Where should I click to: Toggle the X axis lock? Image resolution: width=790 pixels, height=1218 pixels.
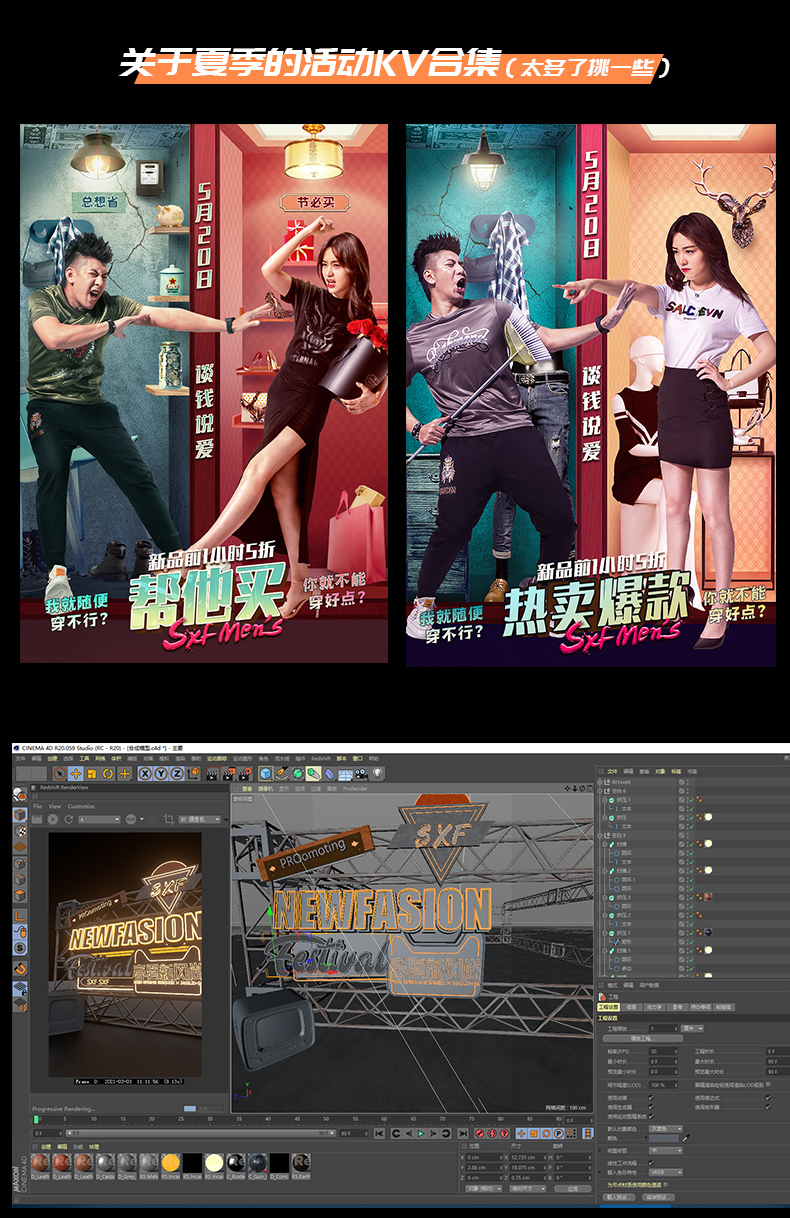[x=145, y=773]
